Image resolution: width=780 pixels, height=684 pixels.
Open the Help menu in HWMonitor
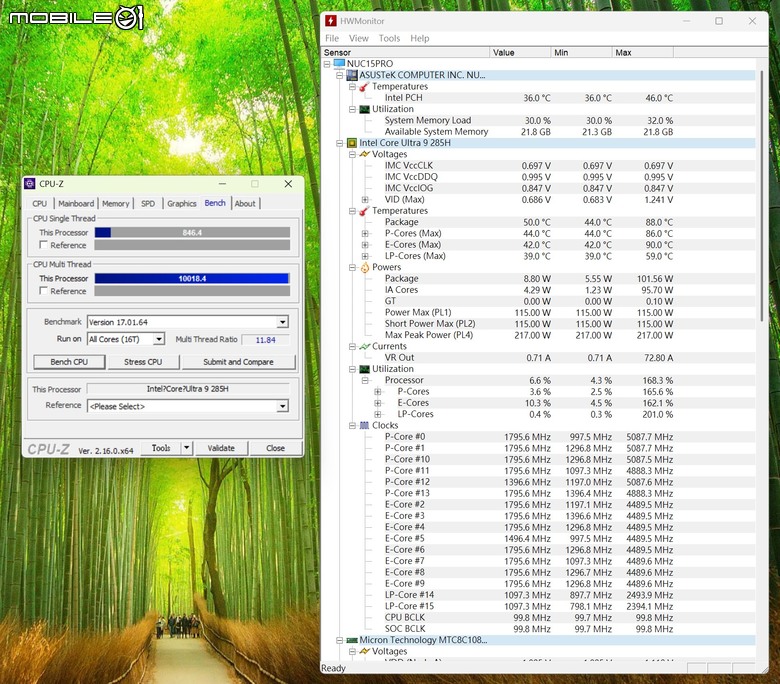419,38
